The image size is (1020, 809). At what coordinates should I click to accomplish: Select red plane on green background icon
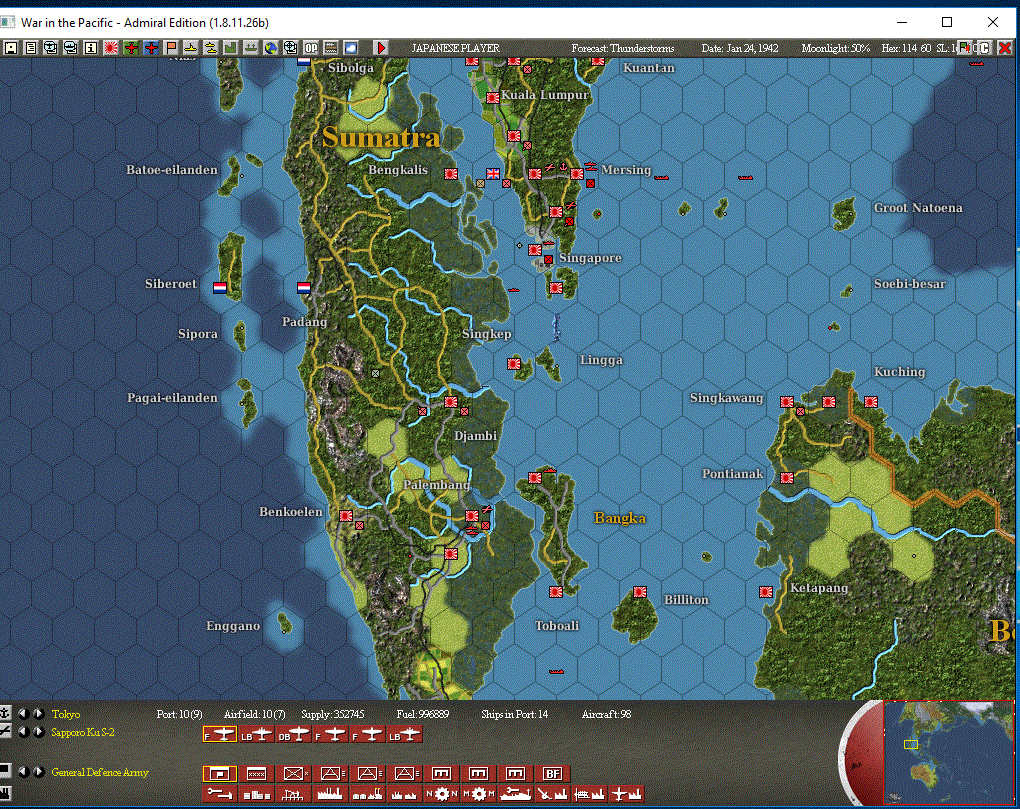point(131,47)
